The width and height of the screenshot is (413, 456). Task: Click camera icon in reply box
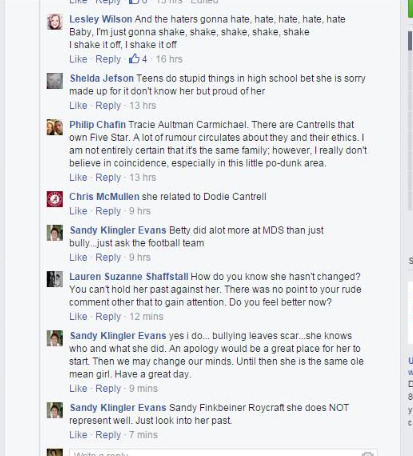367,454
